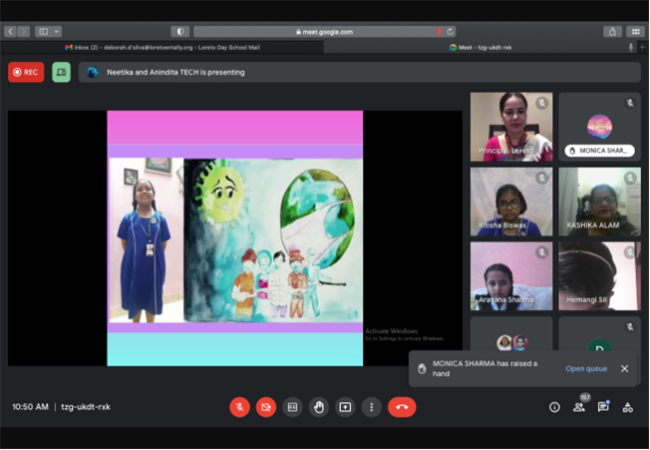Show the participants list icon
Image resolution: width=650 pixels, height=450 pixels.
579,407
